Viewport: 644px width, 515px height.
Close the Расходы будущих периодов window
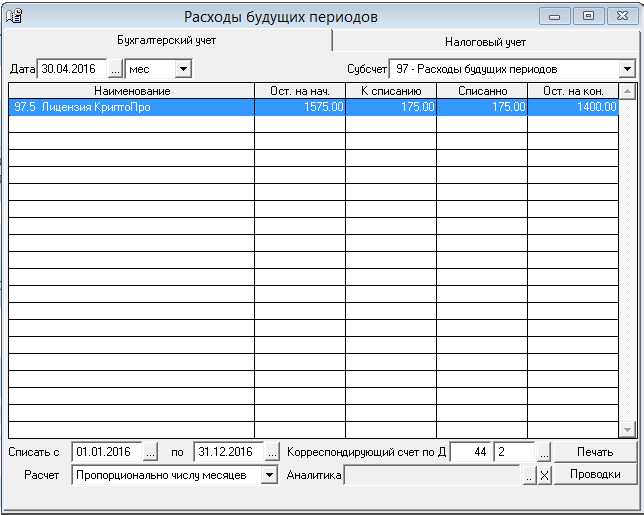point(623,16)
